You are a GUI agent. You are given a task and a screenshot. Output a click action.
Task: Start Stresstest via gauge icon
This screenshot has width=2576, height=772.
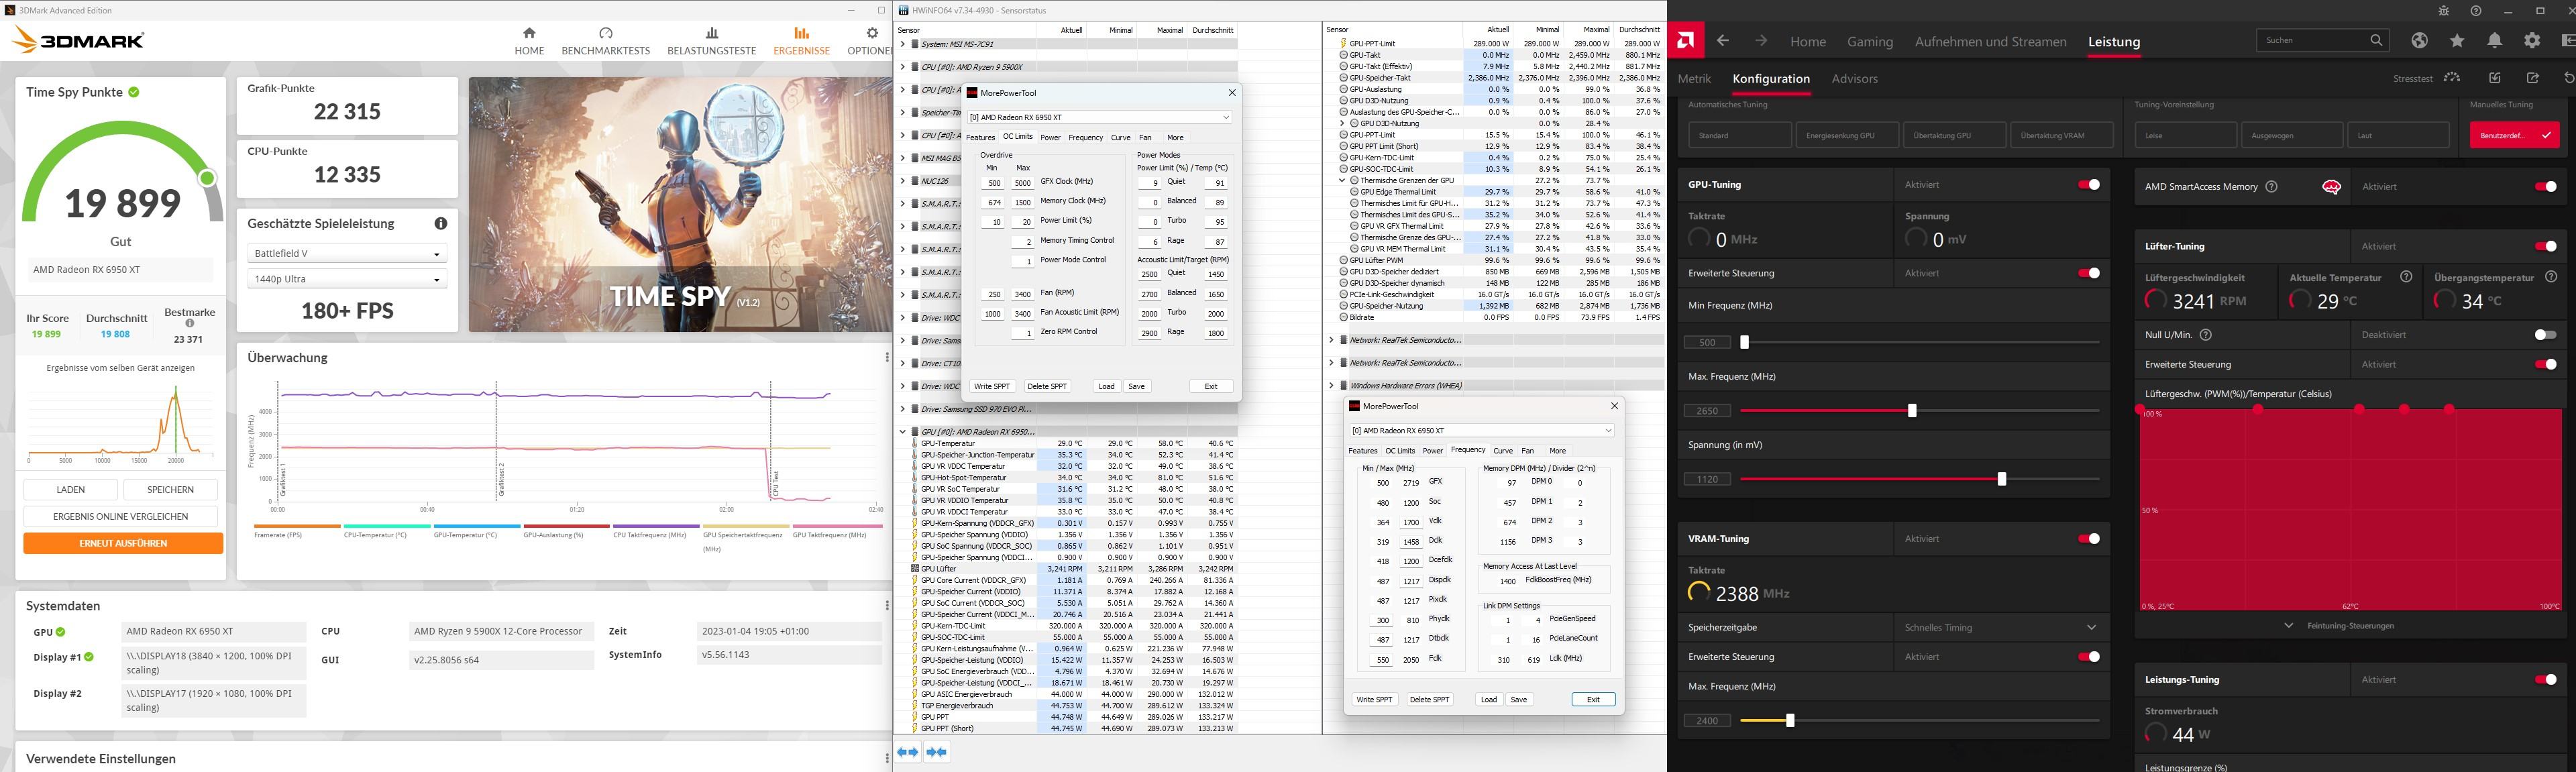tap(2451, 77)
